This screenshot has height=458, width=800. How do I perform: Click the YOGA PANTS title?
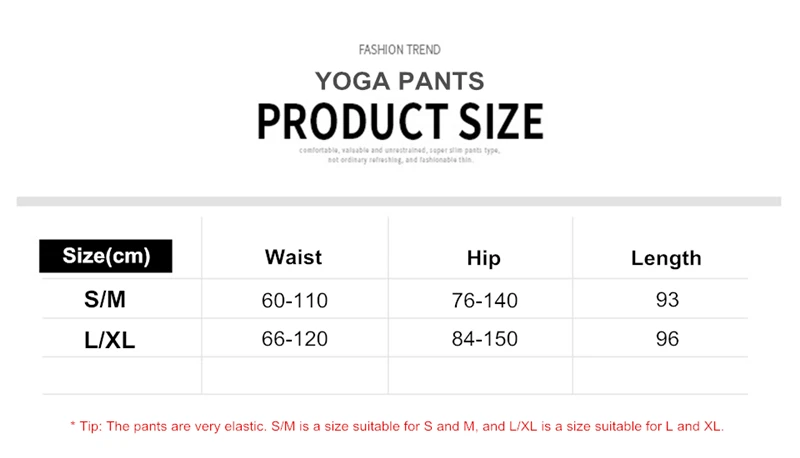(x=399, y=80)
